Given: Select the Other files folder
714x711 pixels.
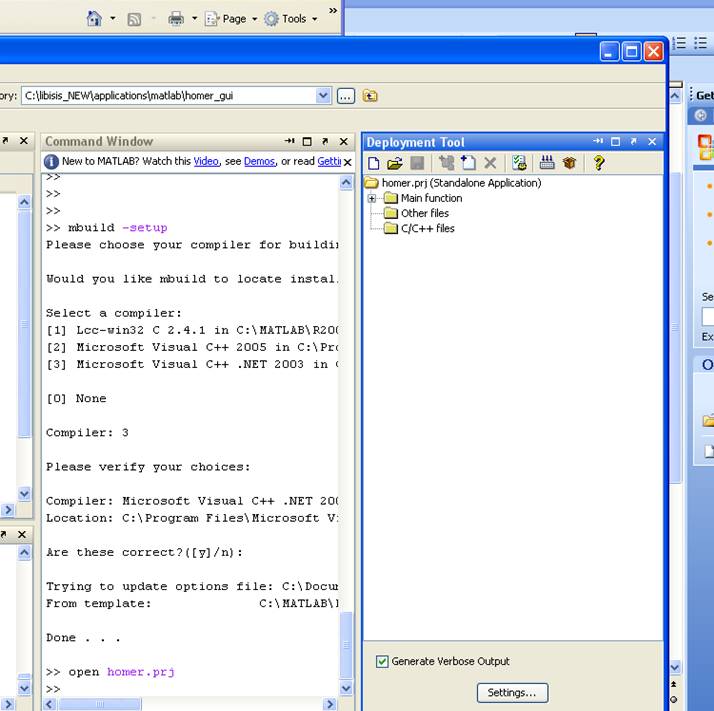Looking at the screenshot, I should [424, 213].
